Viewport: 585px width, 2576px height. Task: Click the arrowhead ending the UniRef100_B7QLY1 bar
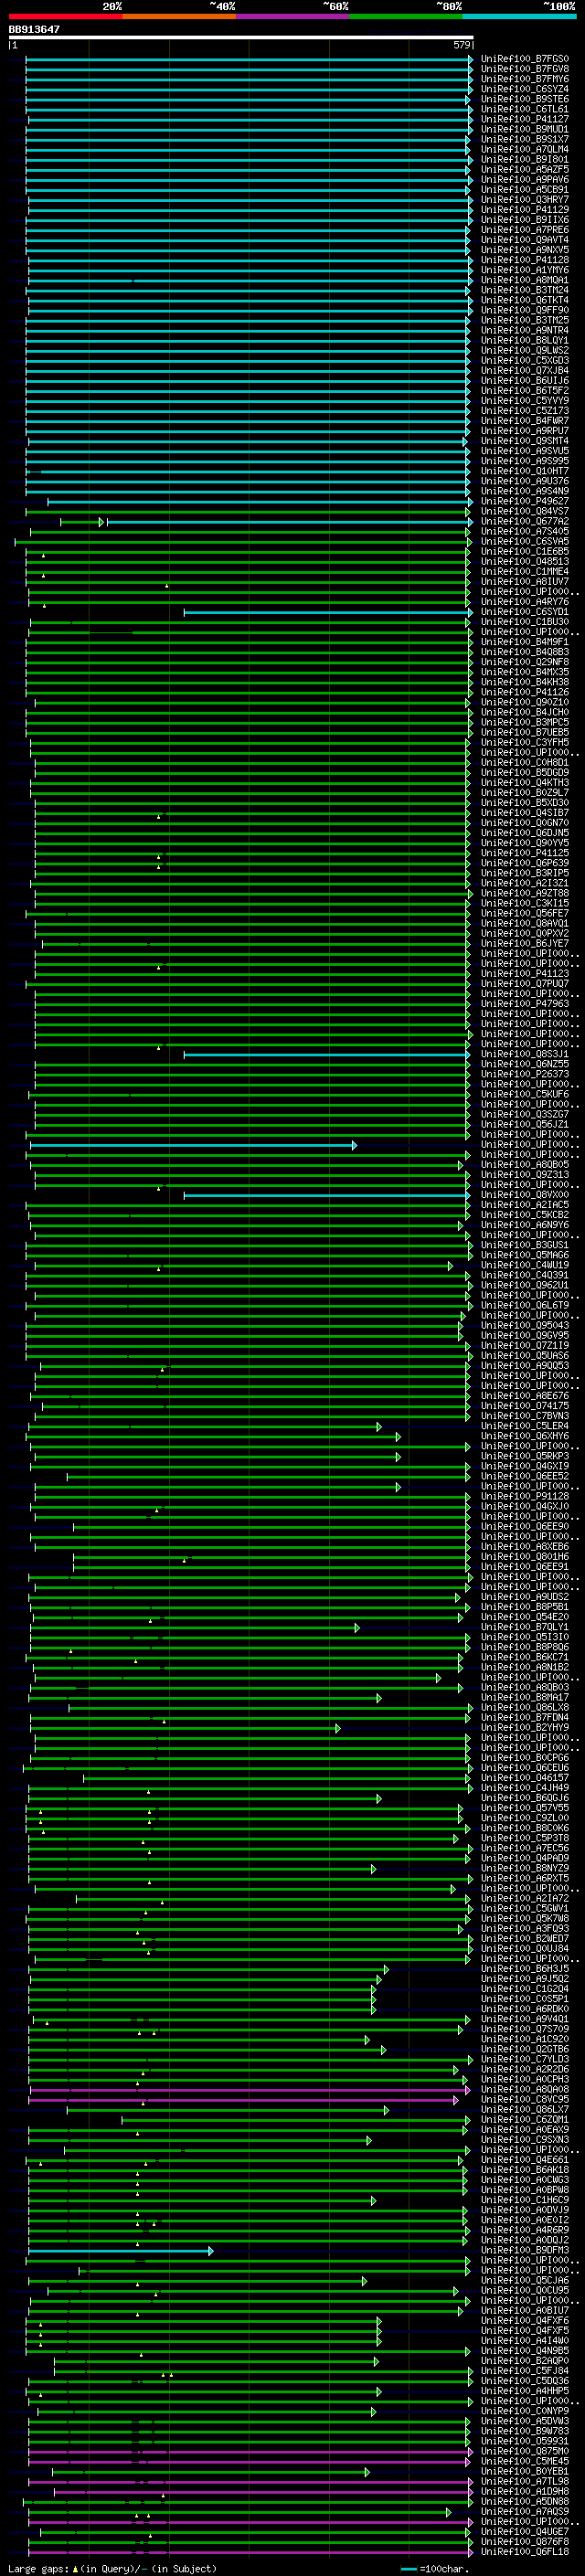357,1627
